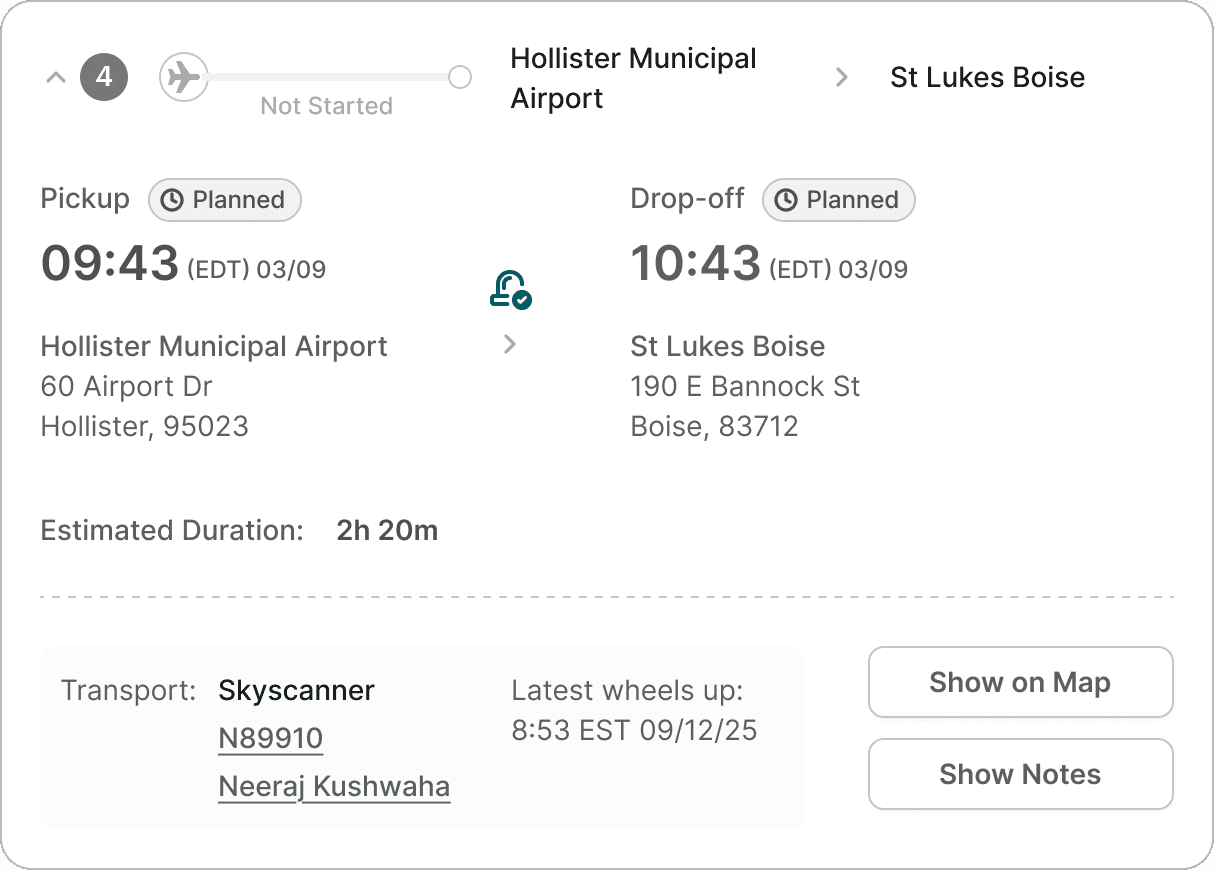Screen dimensions: 1214x870
Task: Click the St Lukes Boise header title
Action: pyautogui.click(x=987, y=78)
